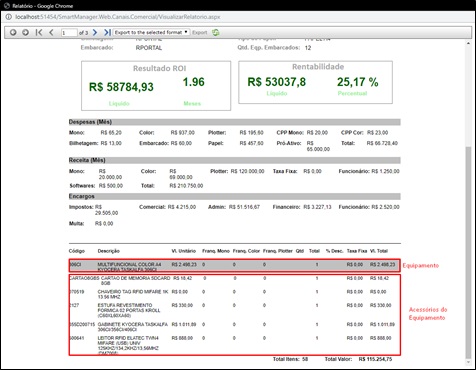Image resolution: width=476 pixels, height=370 pixels.
Task: Open Export to the selected format dropdown
Action: [151, 32]
